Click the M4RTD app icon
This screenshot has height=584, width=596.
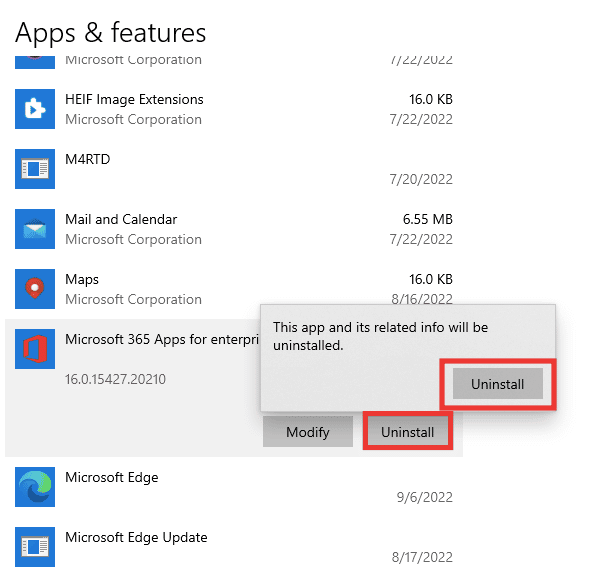(x=35, y=169)
